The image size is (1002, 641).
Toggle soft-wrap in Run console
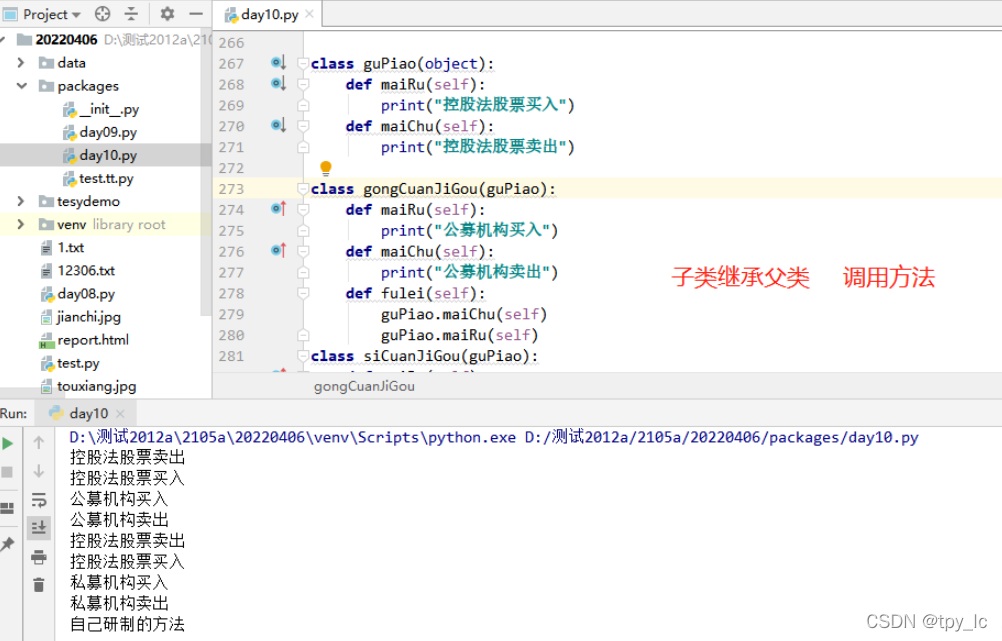(x=38, y=500)
